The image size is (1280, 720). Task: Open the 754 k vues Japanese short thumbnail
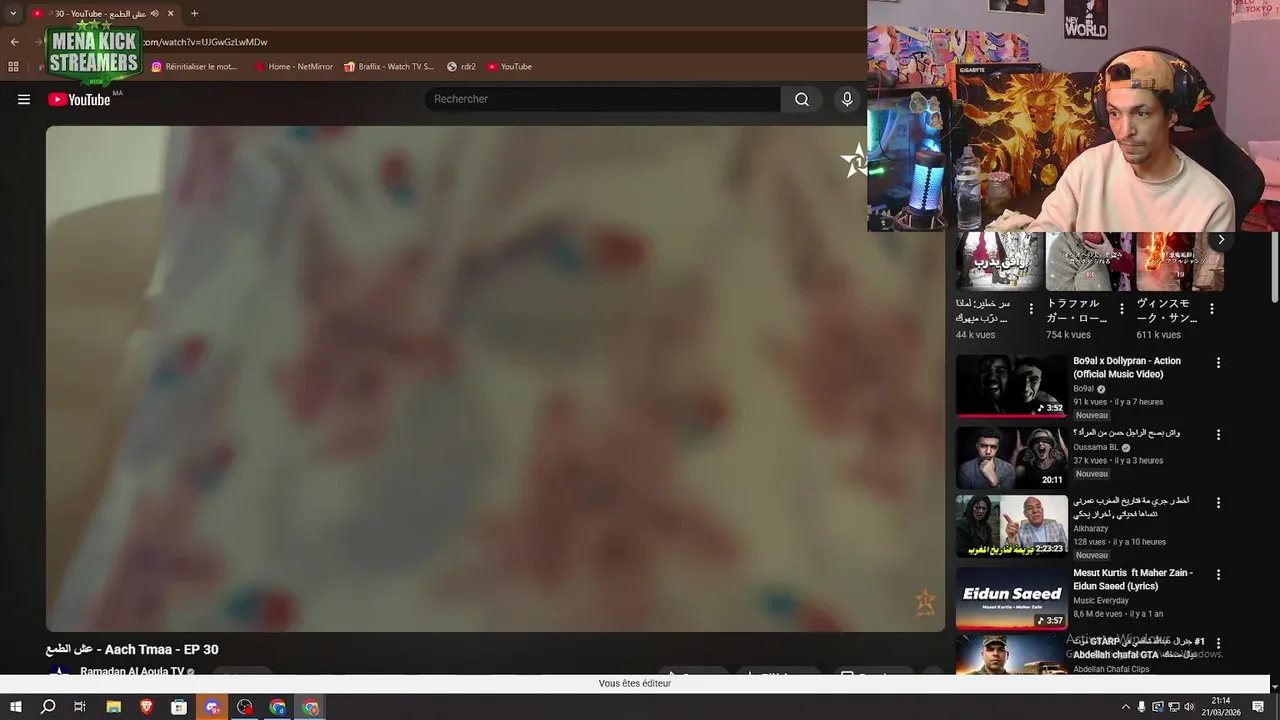click(x=1089, y=261)
